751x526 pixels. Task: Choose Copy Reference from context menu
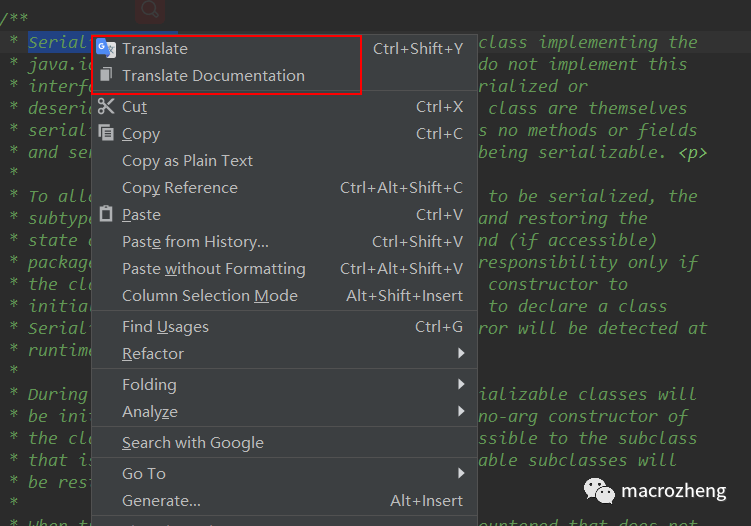point(180,188)
